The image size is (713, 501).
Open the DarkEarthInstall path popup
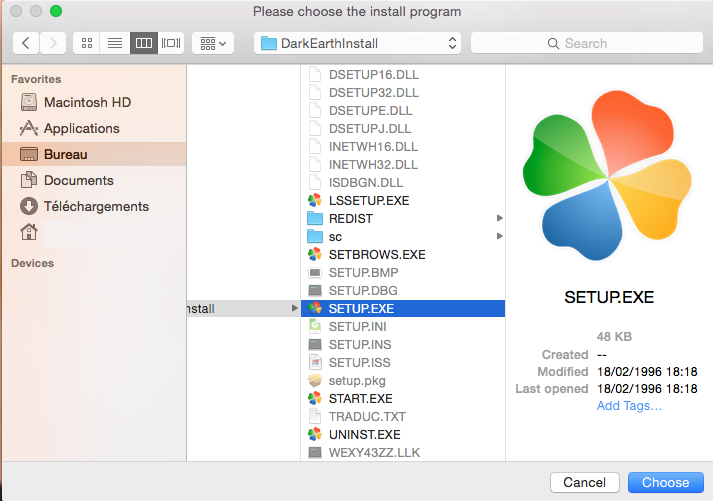pyautogui.click(x=357, y=43)
